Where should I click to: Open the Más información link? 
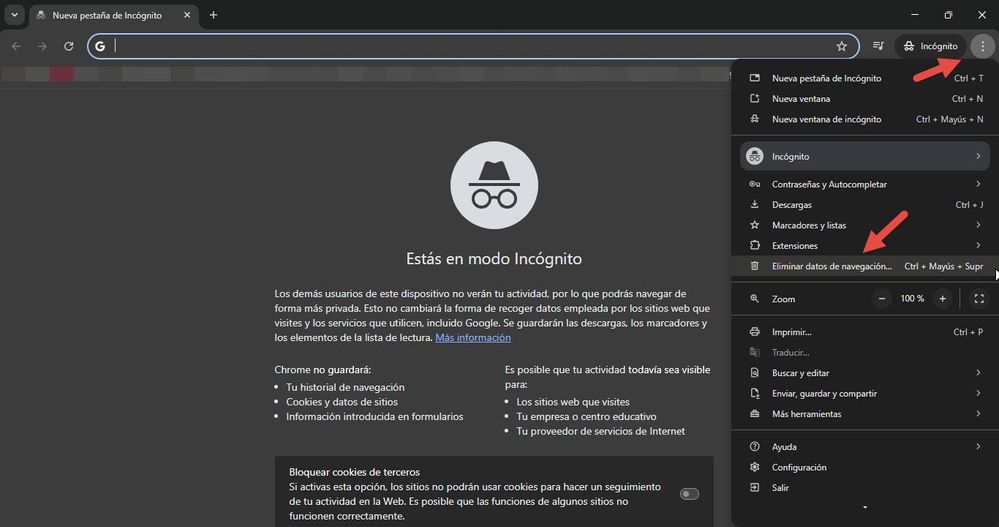point(473,337)
